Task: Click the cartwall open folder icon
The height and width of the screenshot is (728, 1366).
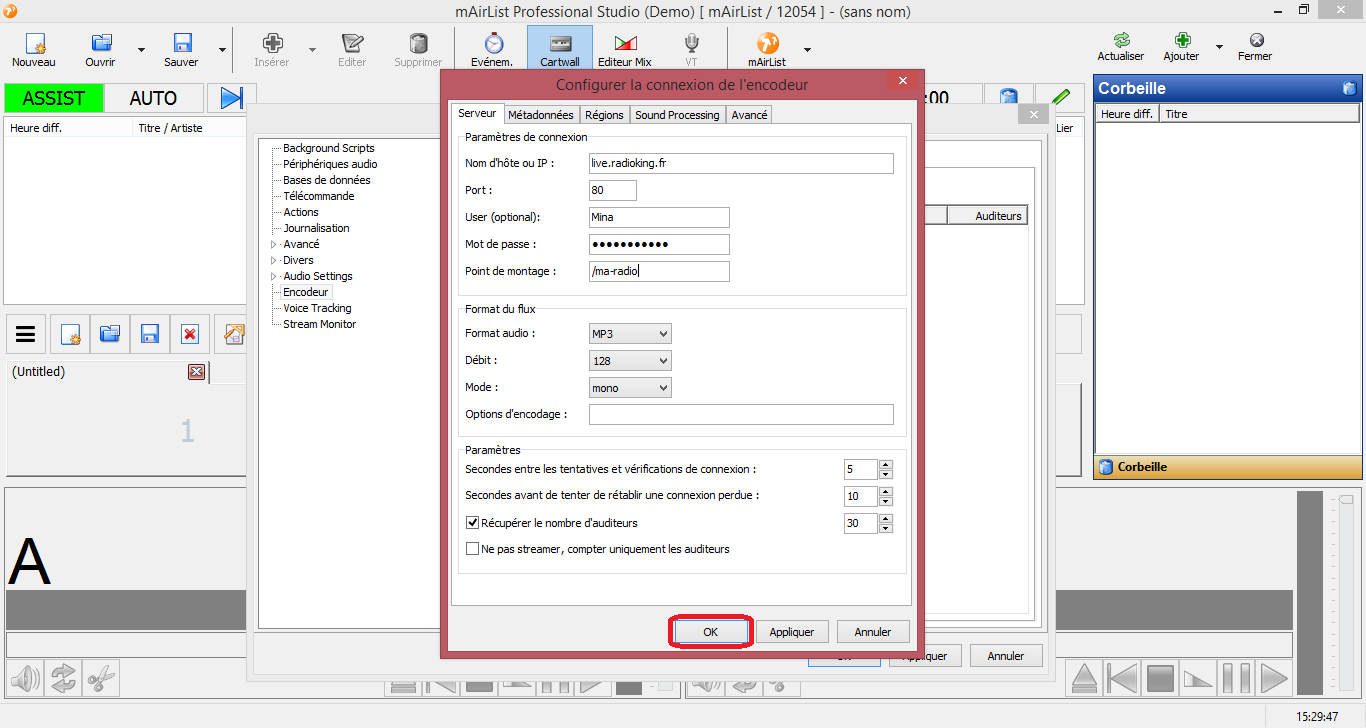Action: [x=110, y=334]
